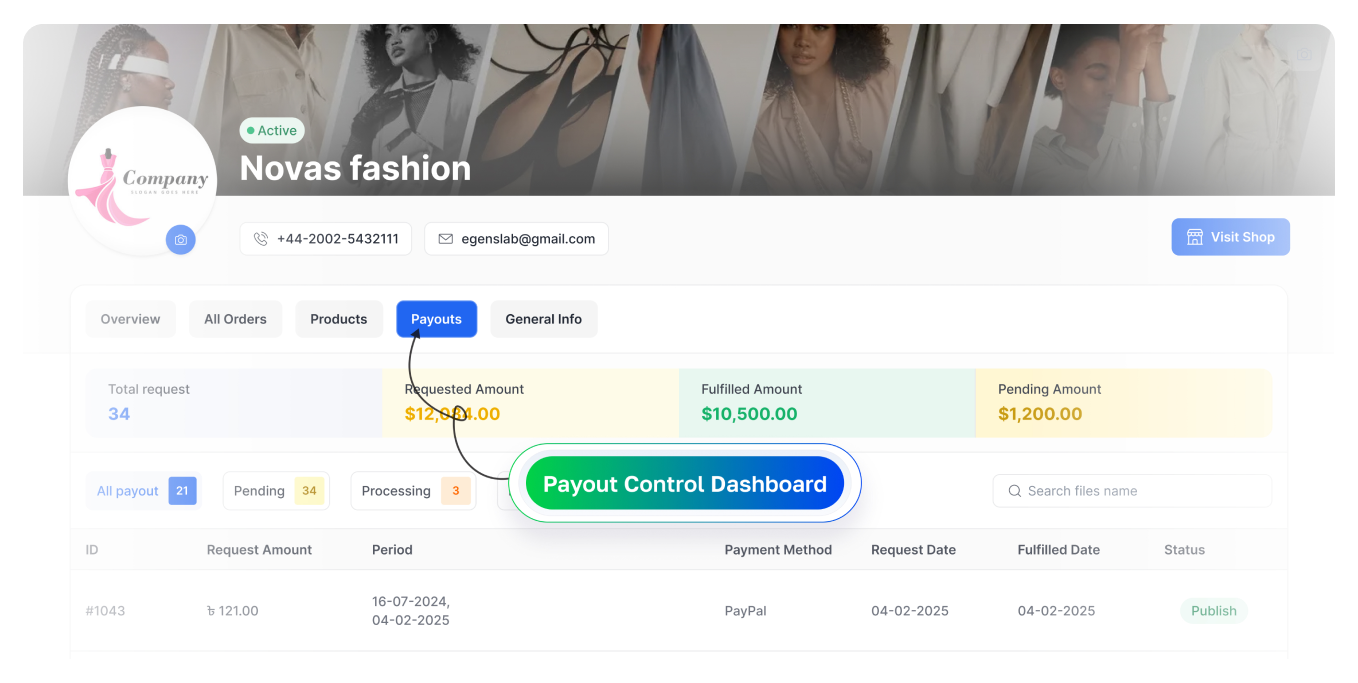
Task: Open the Overview tab
Action: coord(130,319)
